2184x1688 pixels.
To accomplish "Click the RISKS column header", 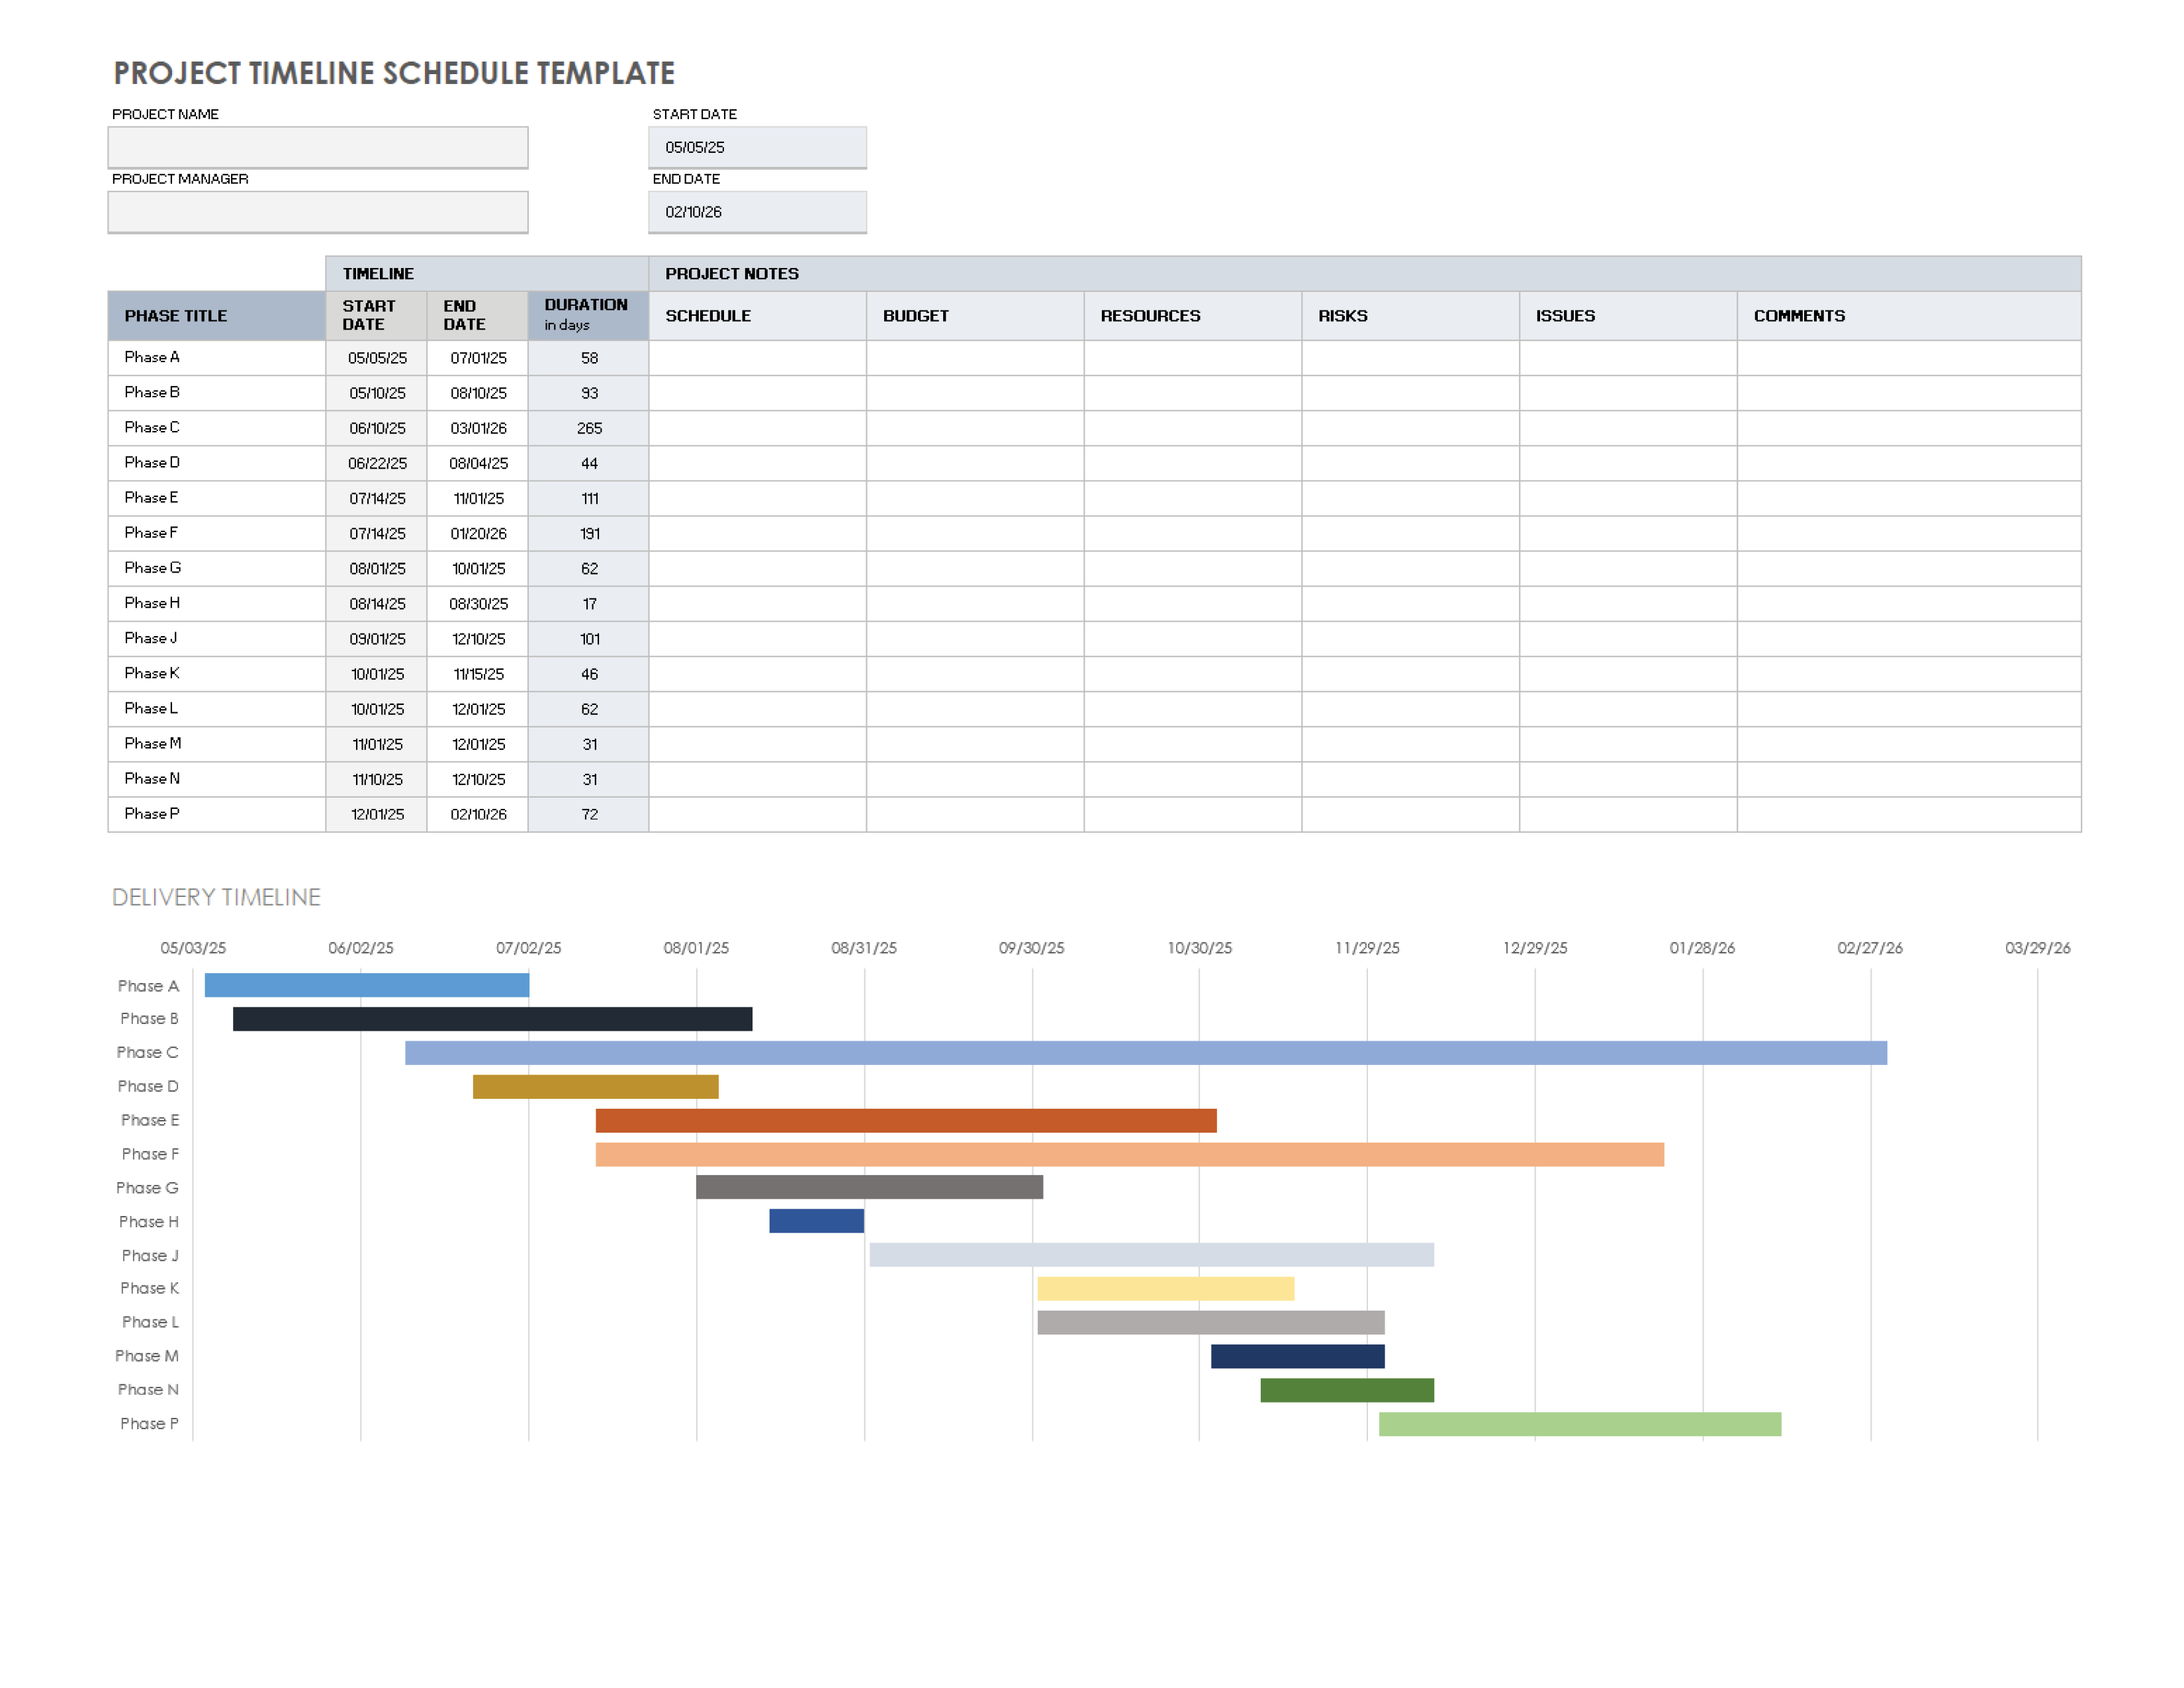I will [x=1410, y=316].
